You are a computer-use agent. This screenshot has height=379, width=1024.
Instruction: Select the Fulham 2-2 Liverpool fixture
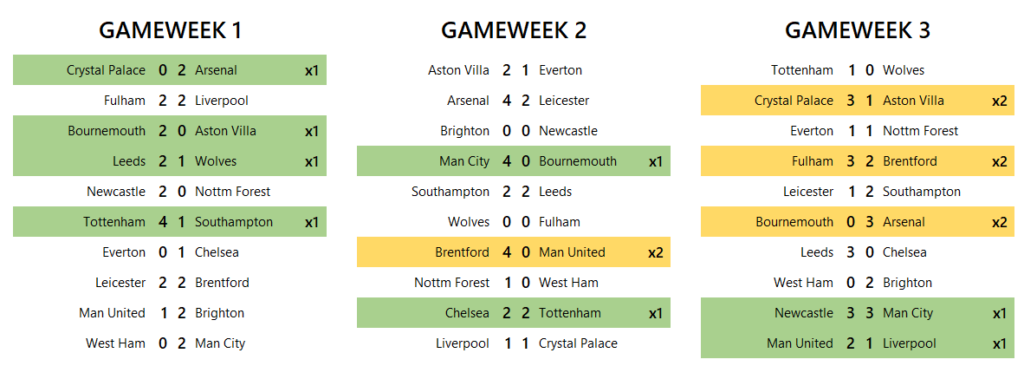point(170,101)
